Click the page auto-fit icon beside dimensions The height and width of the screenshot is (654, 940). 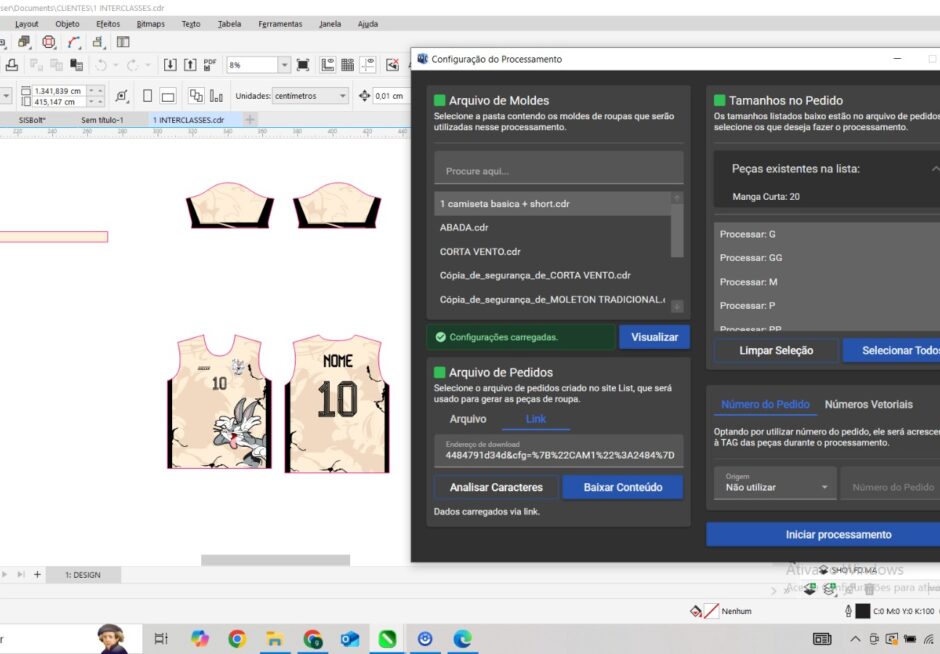click(122, 96)
